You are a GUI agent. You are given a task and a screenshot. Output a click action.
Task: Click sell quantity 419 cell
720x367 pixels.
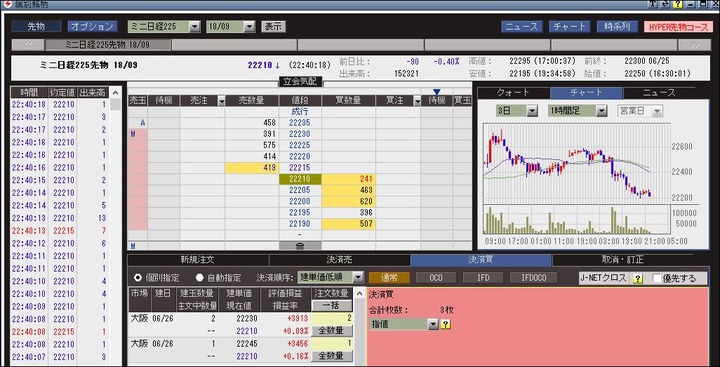[252, 168]
